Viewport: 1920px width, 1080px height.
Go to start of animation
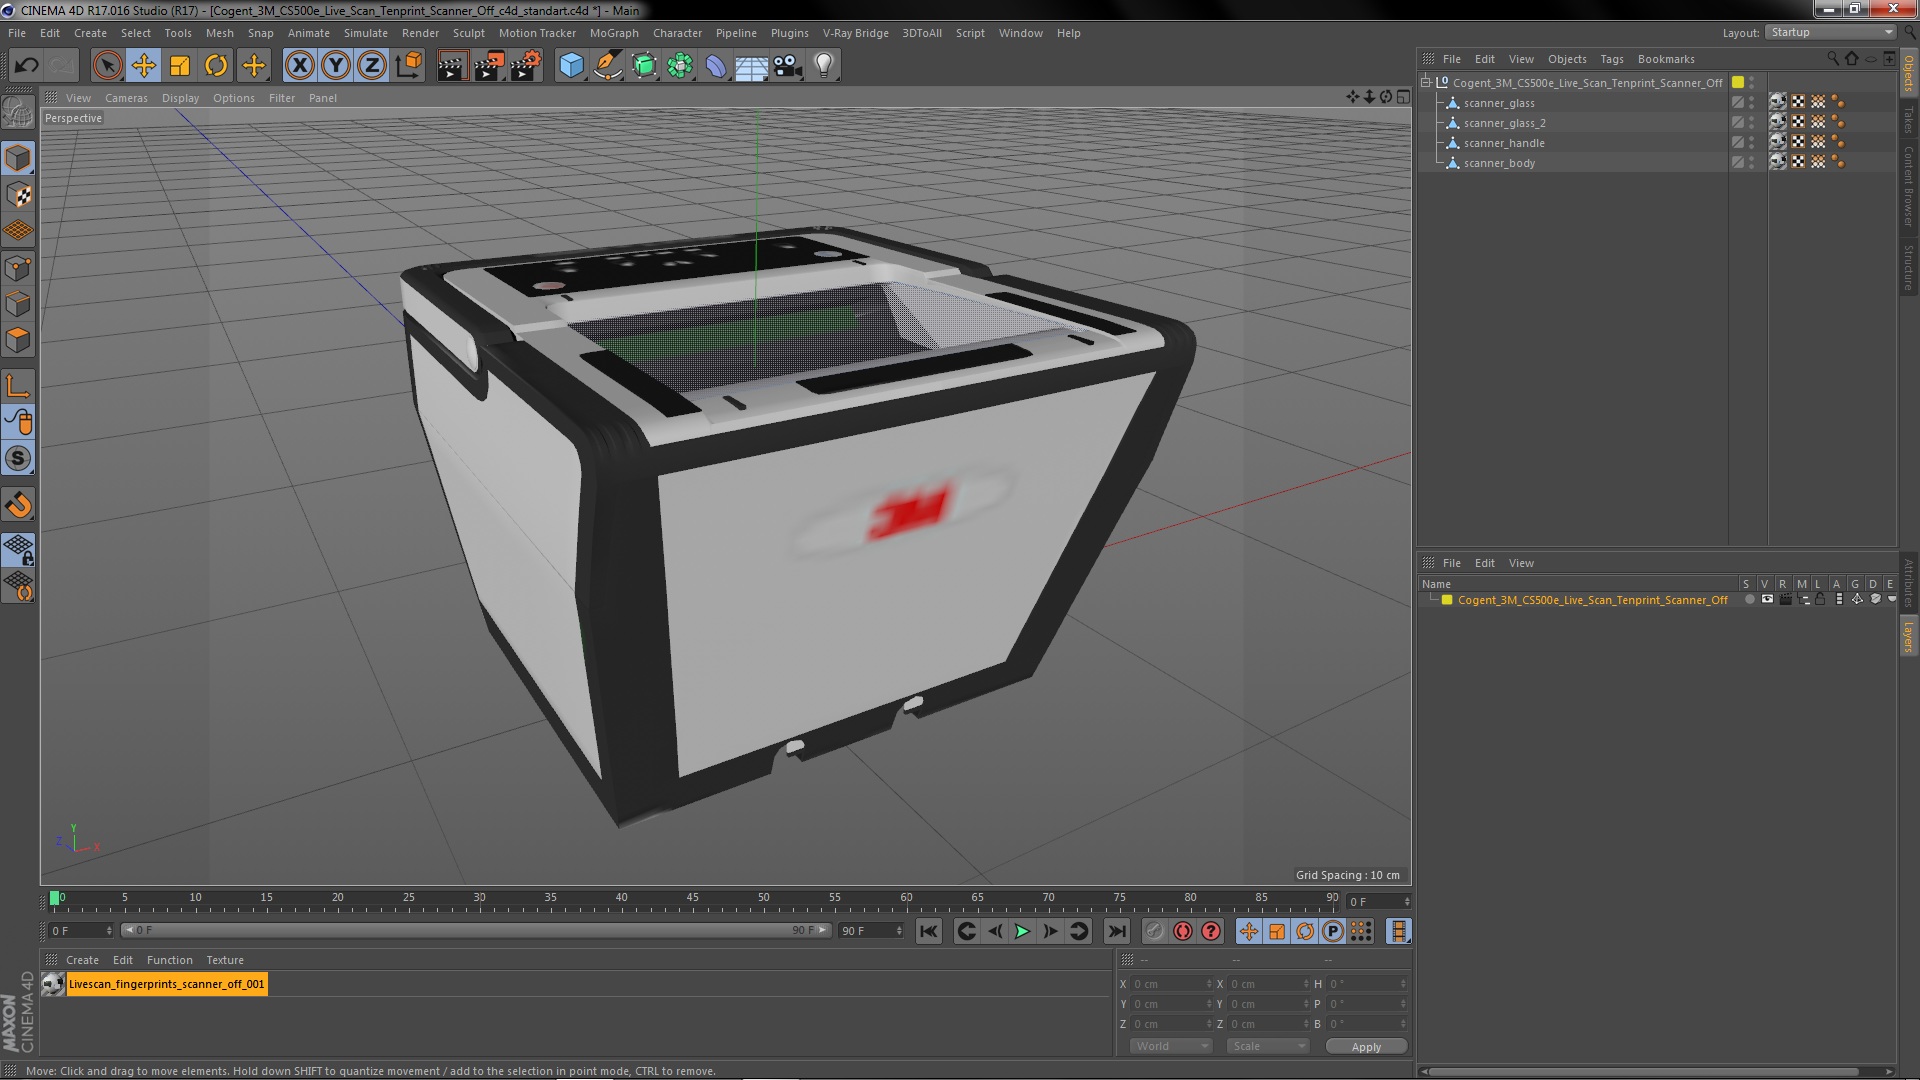[x=928, y=931]
